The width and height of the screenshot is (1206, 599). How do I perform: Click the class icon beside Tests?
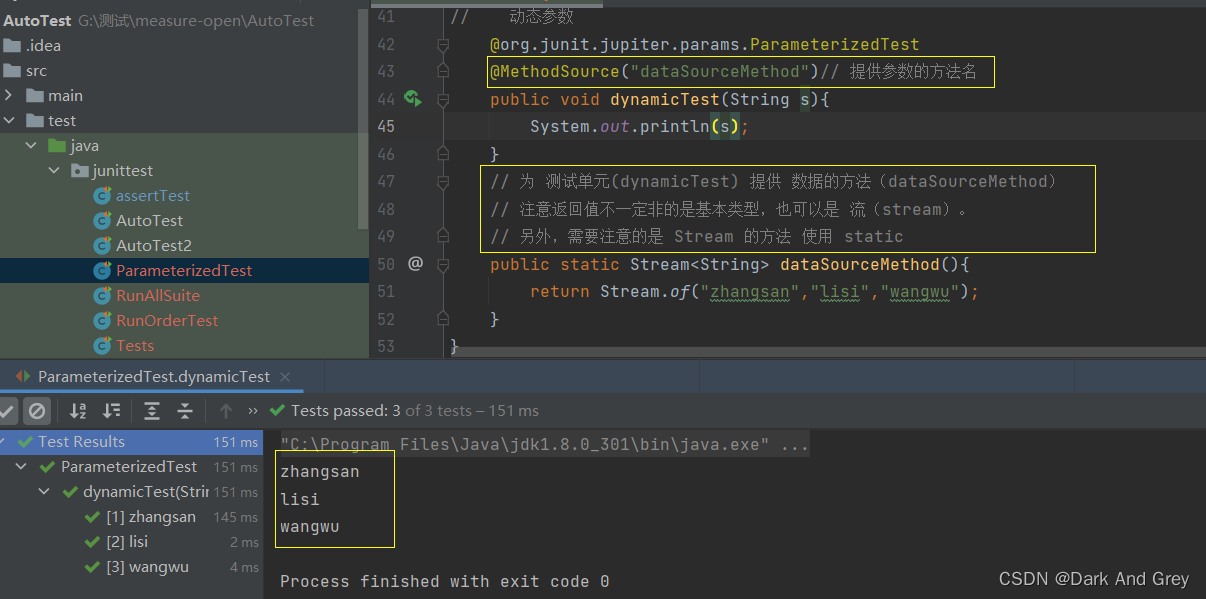pos(102,346)
